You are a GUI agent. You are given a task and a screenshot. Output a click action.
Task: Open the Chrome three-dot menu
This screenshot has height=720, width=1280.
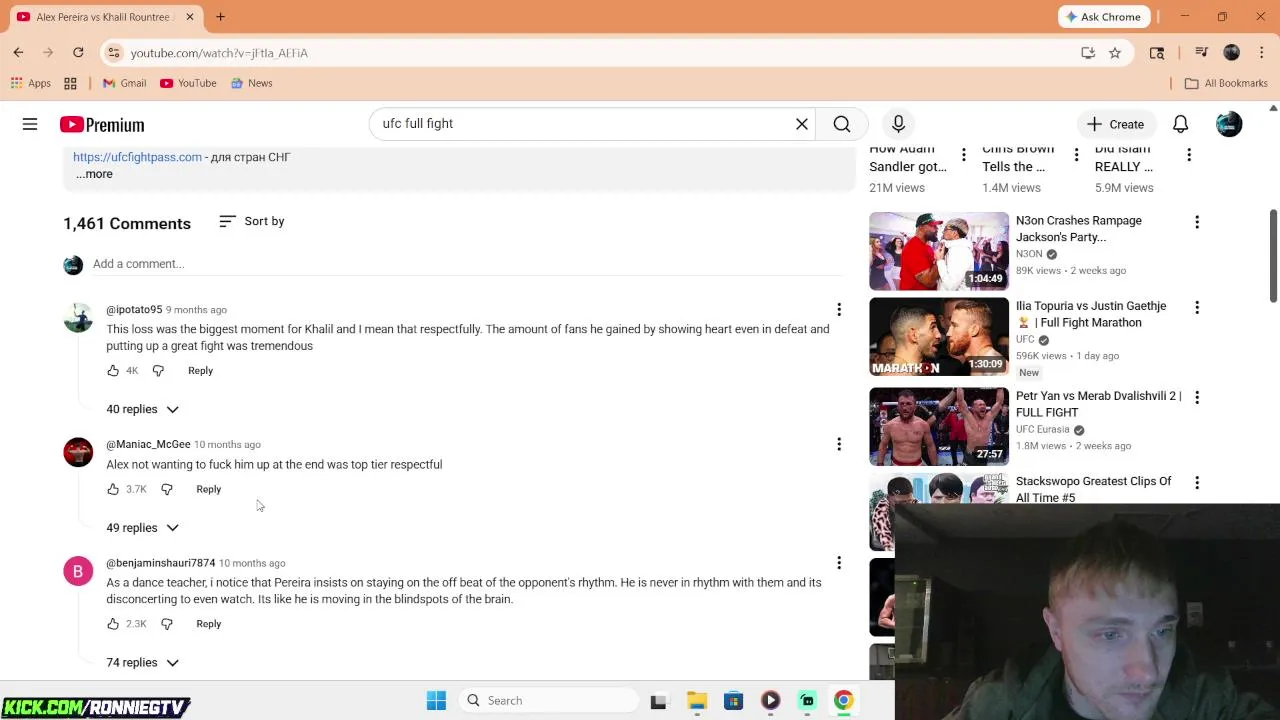[1262, 53]
